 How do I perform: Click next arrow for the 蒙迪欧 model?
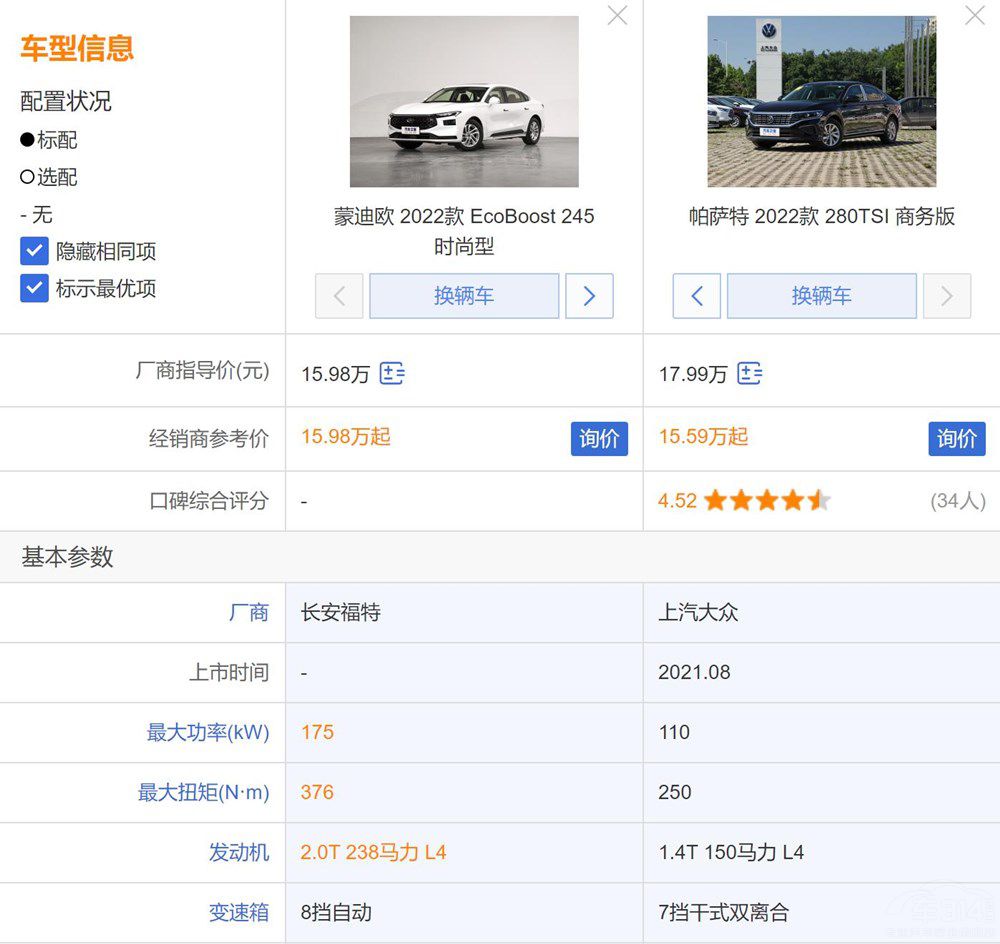tap(589, 296)
